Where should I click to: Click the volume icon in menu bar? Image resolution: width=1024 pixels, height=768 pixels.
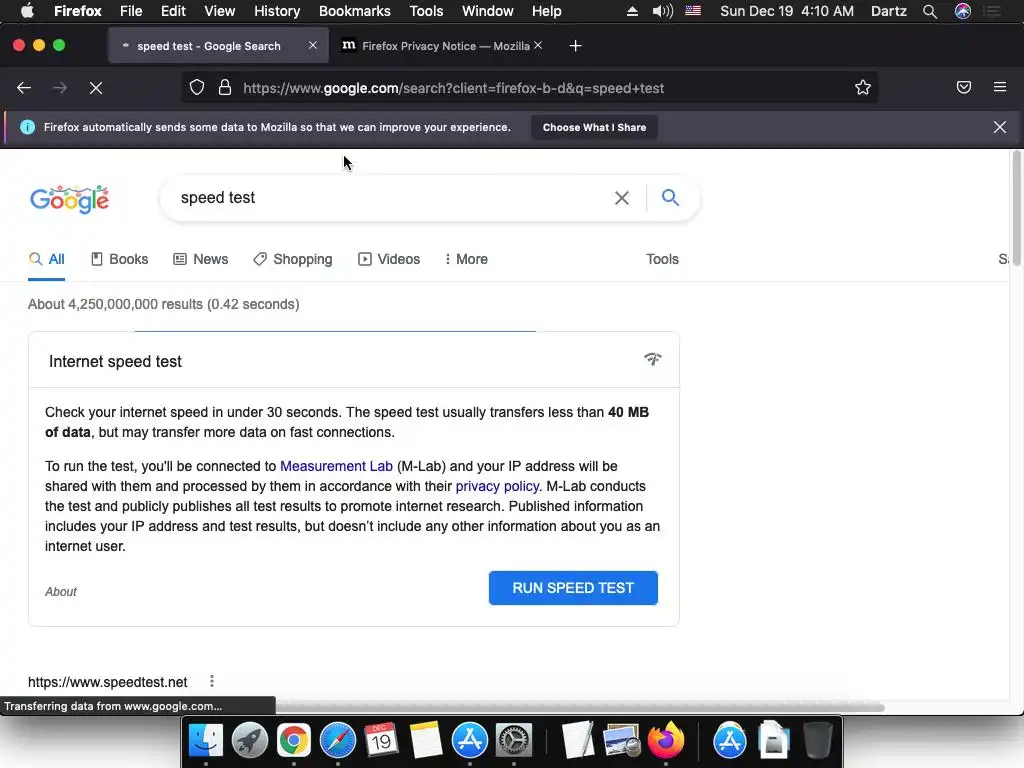pos(662,11)
